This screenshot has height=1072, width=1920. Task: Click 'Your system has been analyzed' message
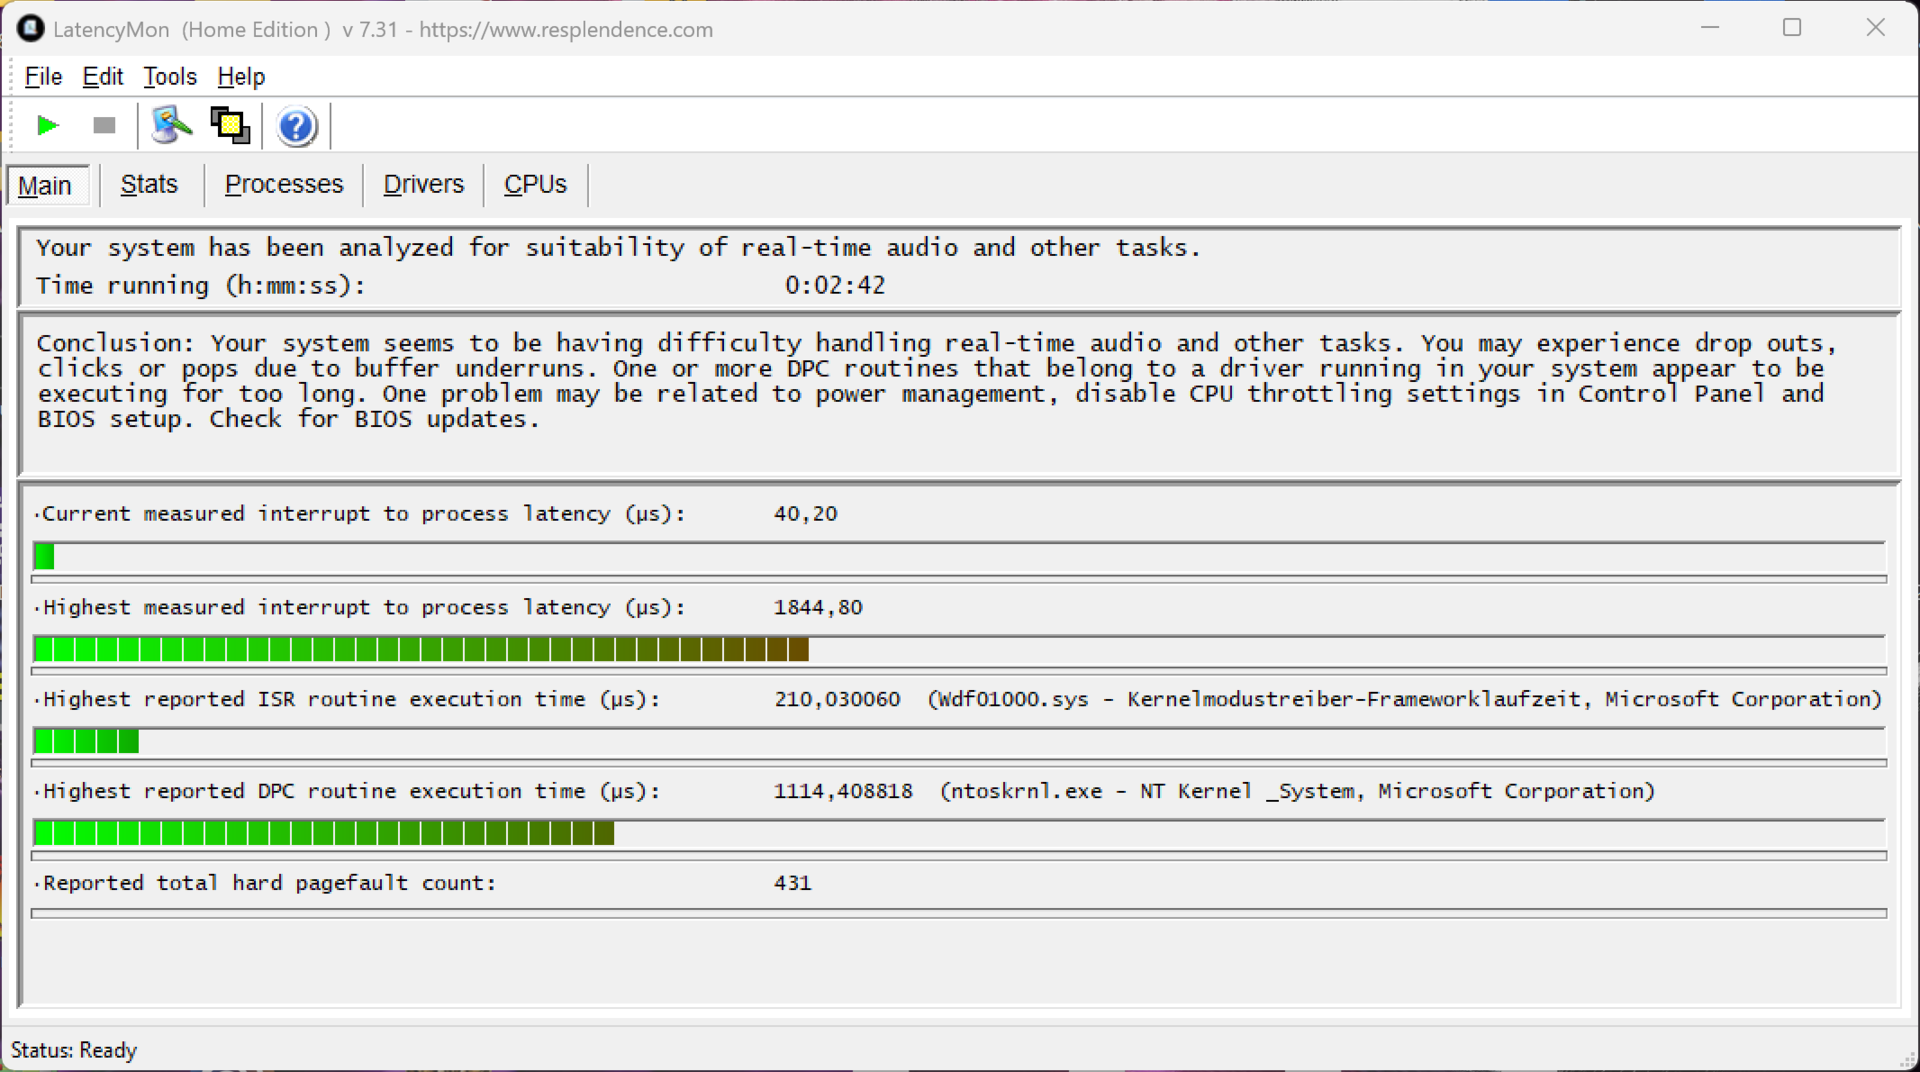618,247
